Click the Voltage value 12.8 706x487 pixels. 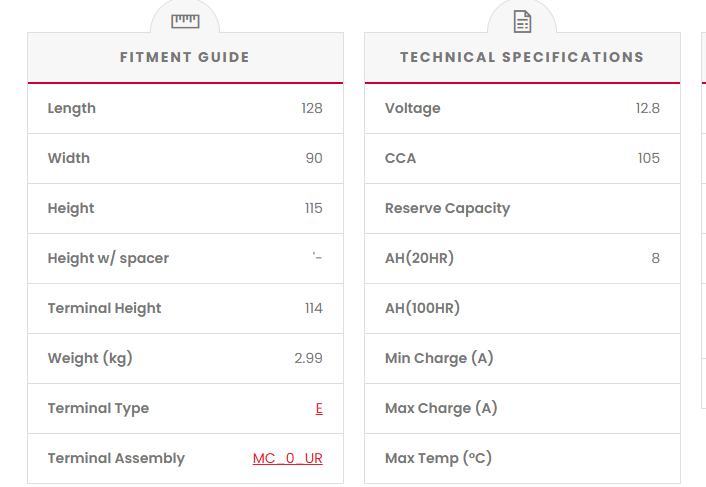point(648,108)
